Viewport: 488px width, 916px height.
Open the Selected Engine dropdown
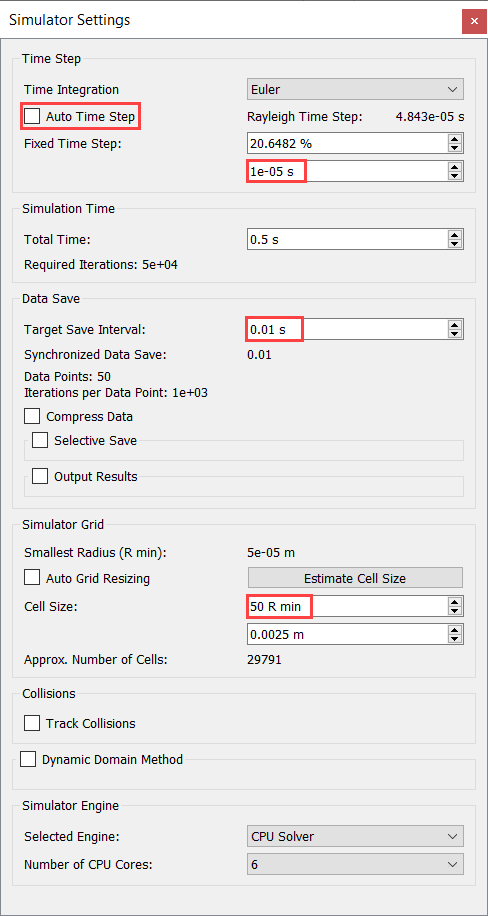click(x=355, y=836)
